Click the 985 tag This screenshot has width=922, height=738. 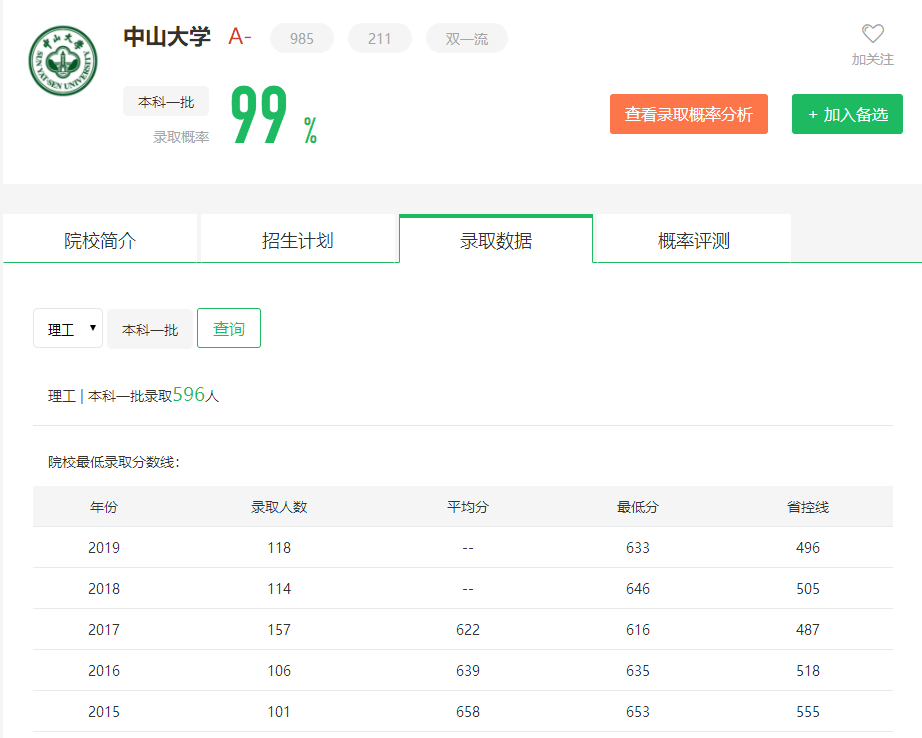[x=302, y=38]
